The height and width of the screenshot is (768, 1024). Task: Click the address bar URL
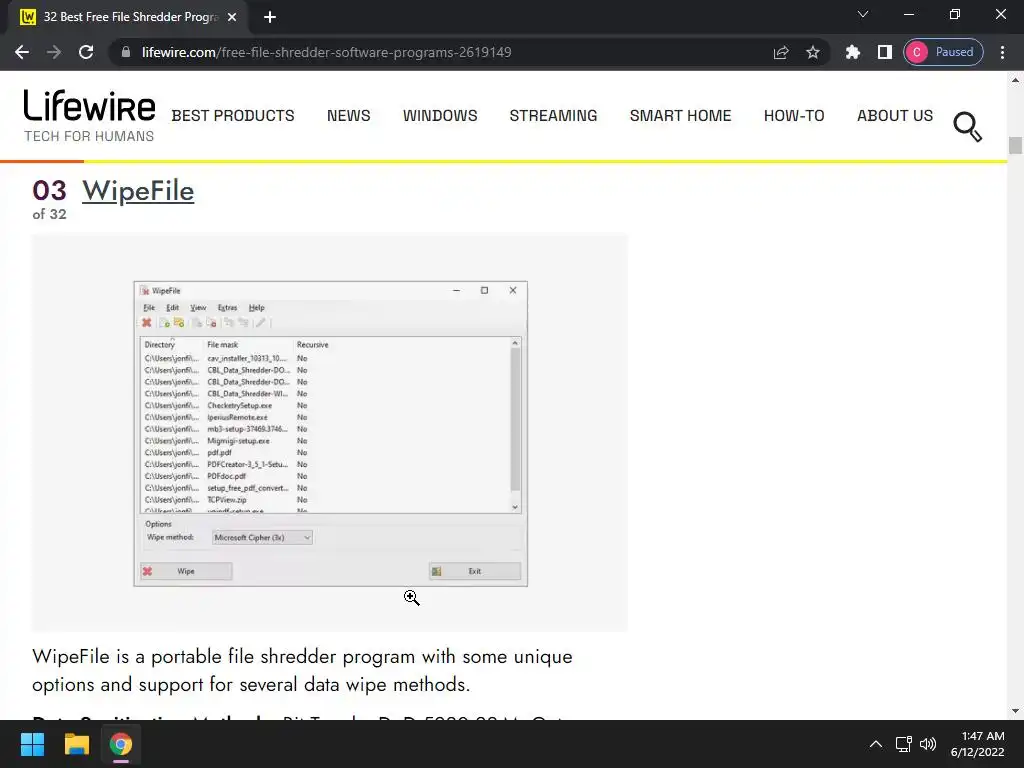(327, 52)
